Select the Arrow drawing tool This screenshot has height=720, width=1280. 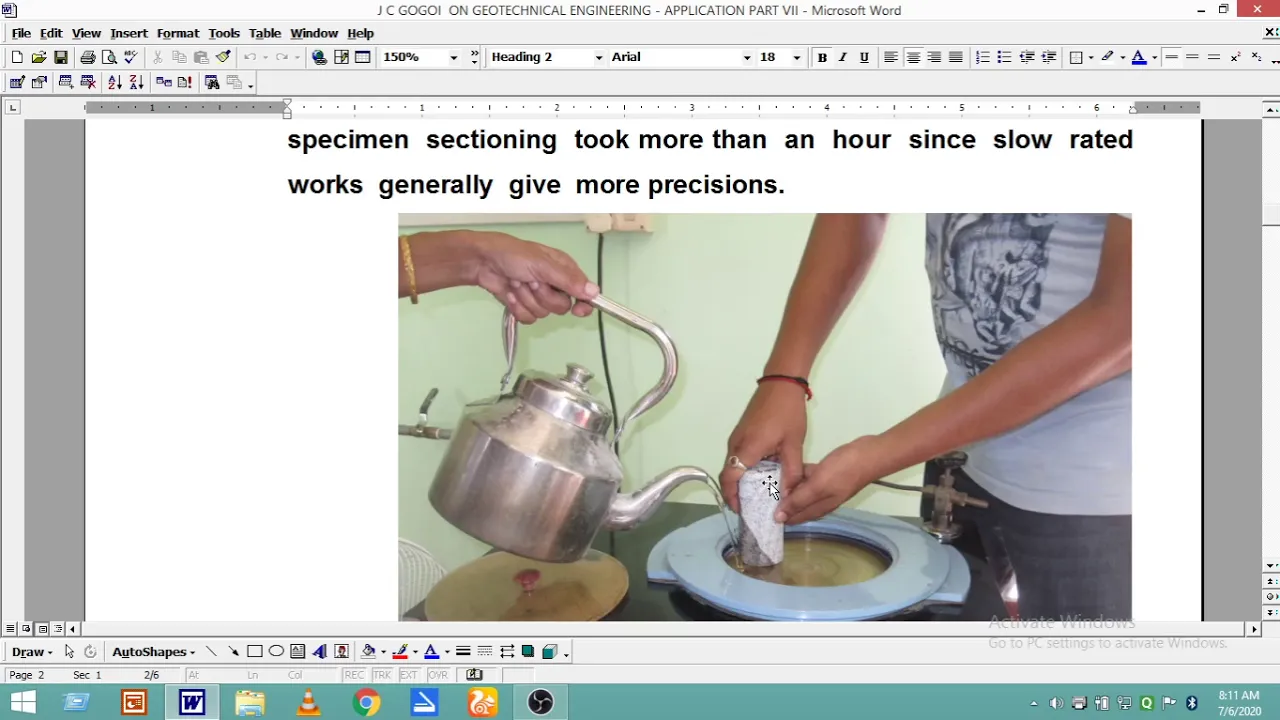click(x=233, y=651)
